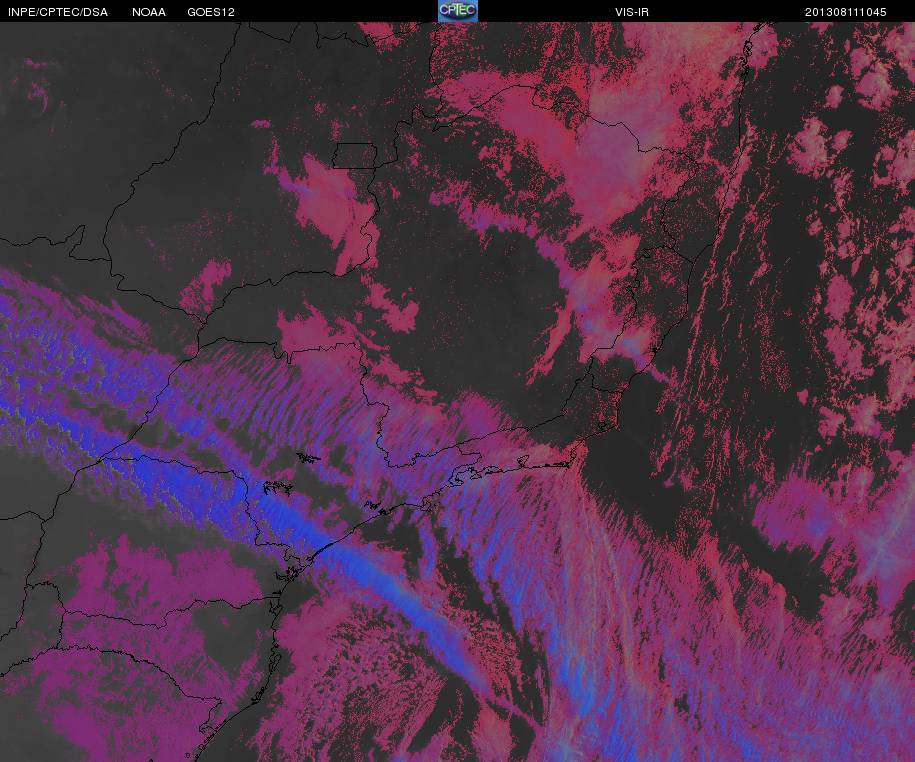This screenshot has width=915, height=762.
Task: Click the CPTEC logo in header
Action: 458,11
